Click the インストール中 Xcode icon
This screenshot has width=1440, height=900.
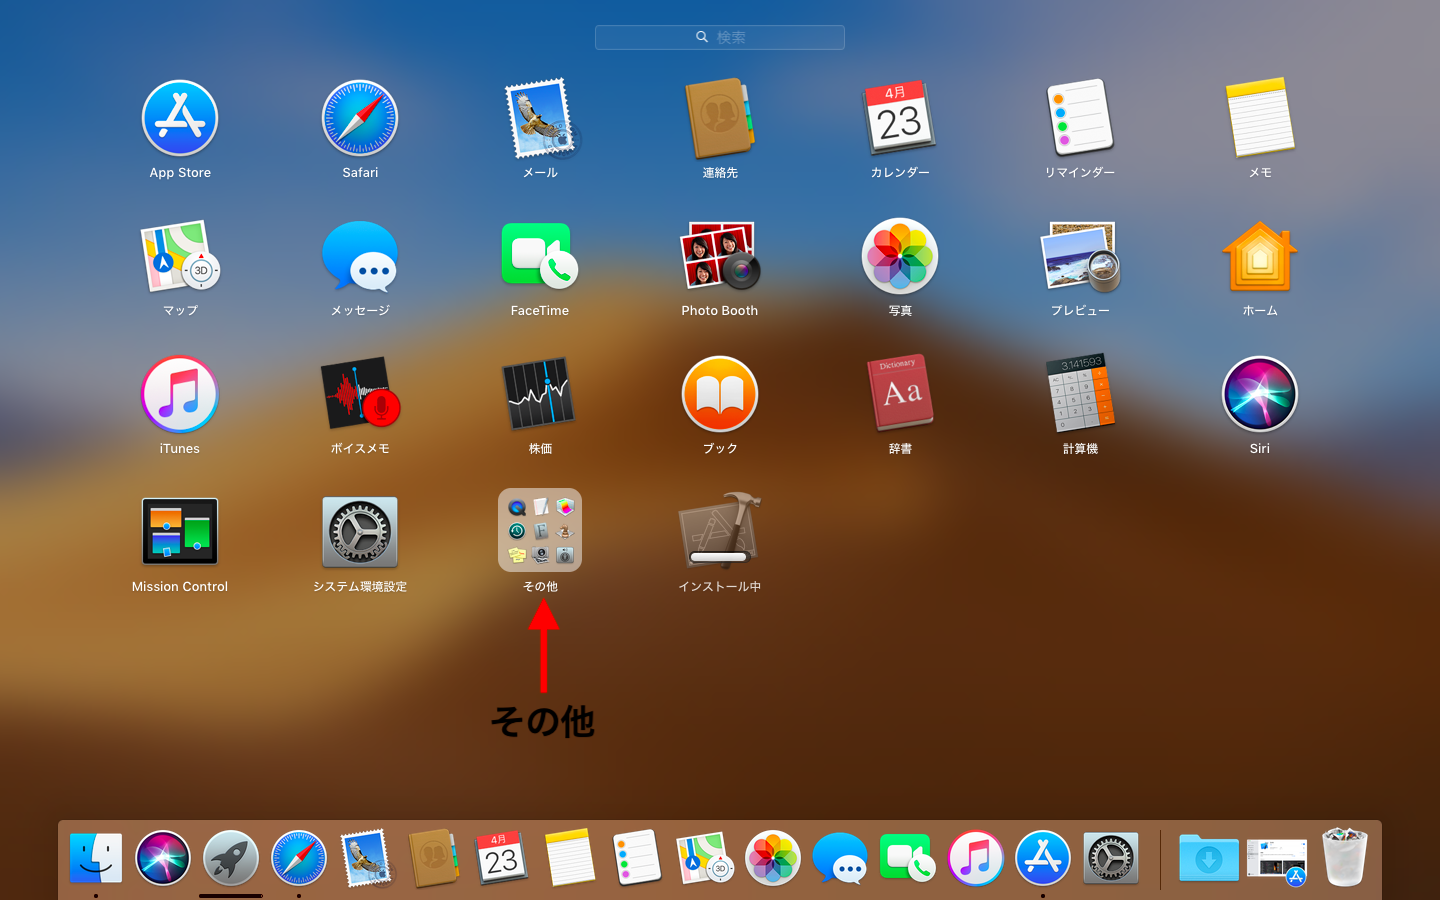[x=720, y=530]
